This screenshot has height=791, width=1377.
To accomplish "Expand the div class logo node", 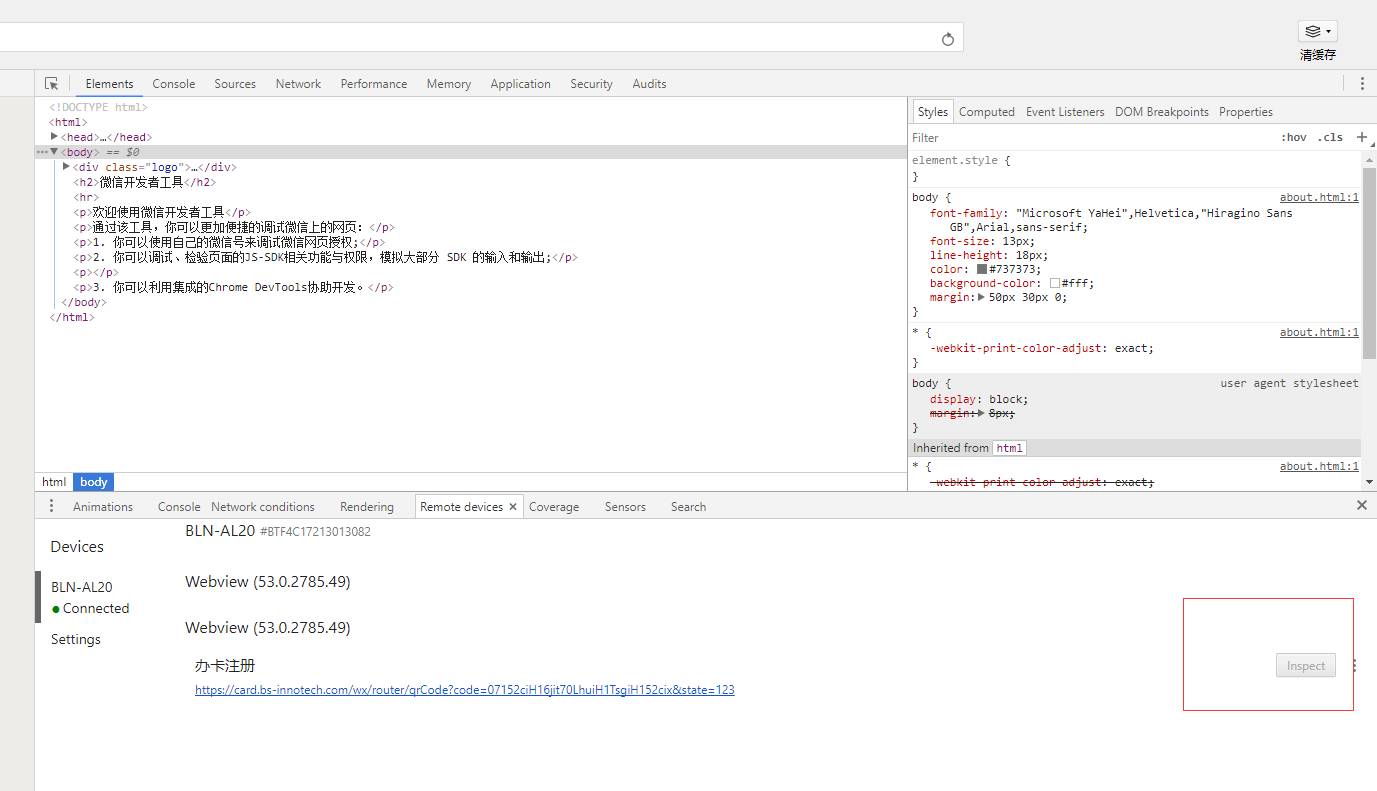I will pos(66,167).
